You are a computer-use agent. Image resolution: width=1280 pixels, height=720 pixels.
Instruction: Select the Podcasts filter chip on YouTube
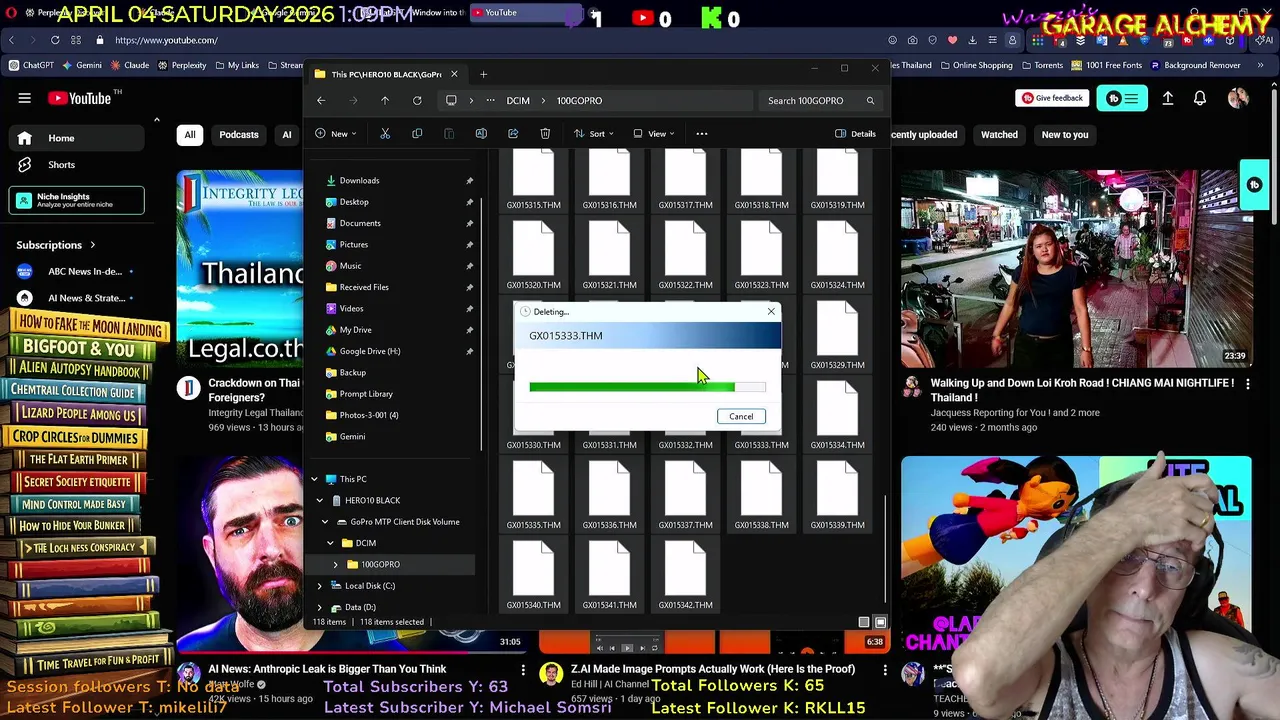coord(239,134)
